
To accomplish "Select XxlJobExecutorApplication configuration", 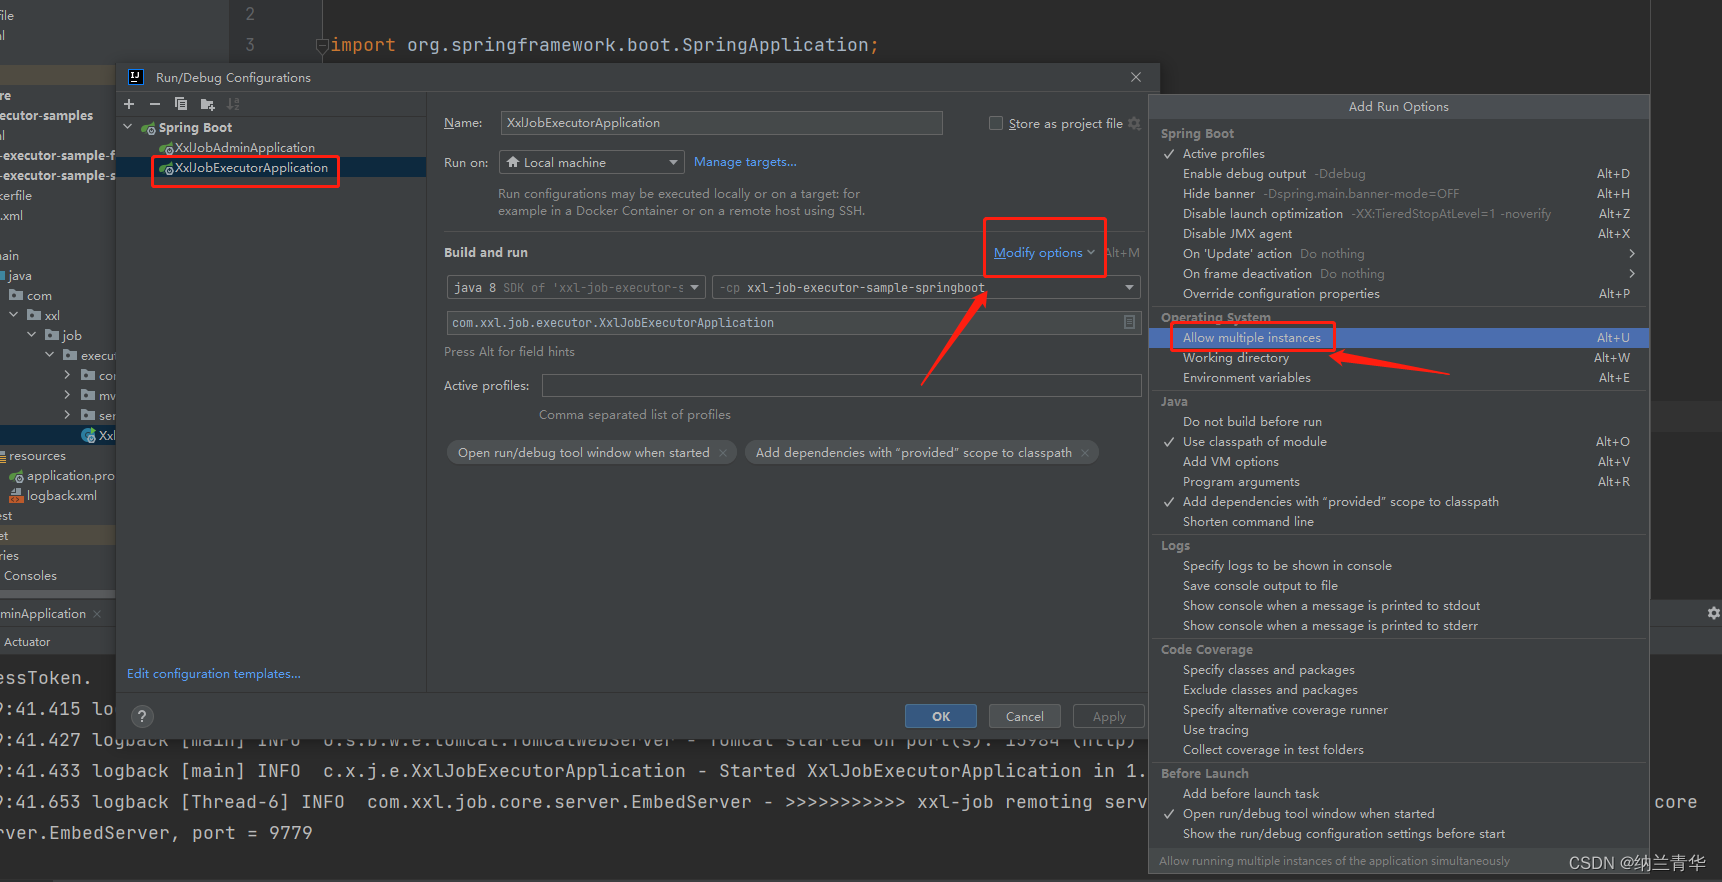I will (x=251, y=168).
